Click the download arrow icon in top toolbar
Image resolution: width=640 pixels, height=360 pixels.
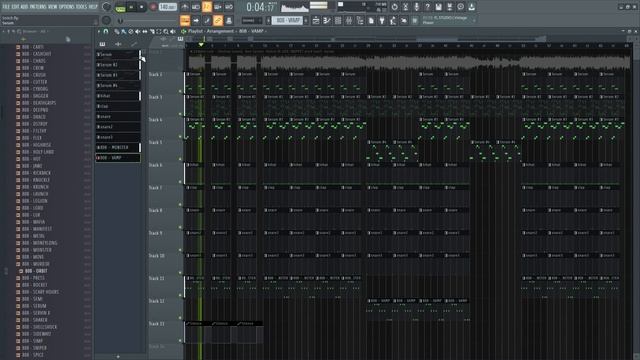point(471,7)
